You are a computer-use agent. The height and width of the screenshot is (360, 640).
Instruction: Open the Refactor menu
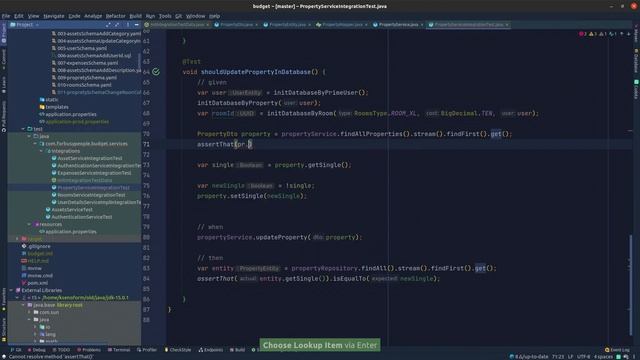116,16
